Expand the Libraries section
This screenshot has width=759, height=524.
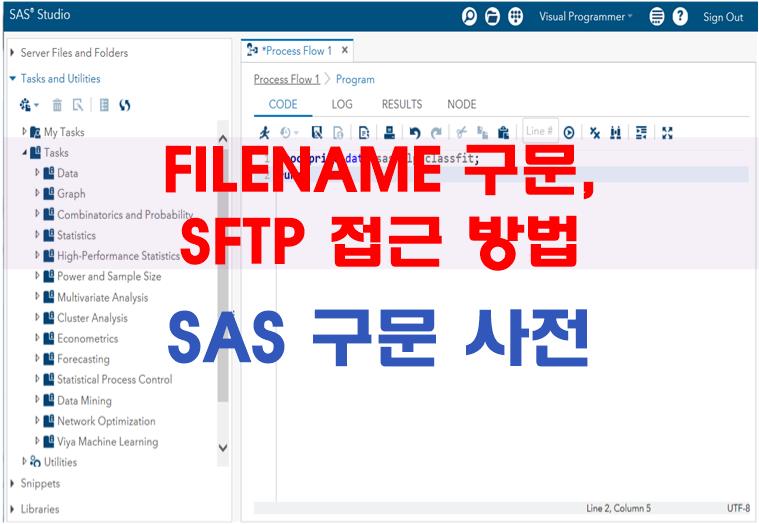click(12, 509)
